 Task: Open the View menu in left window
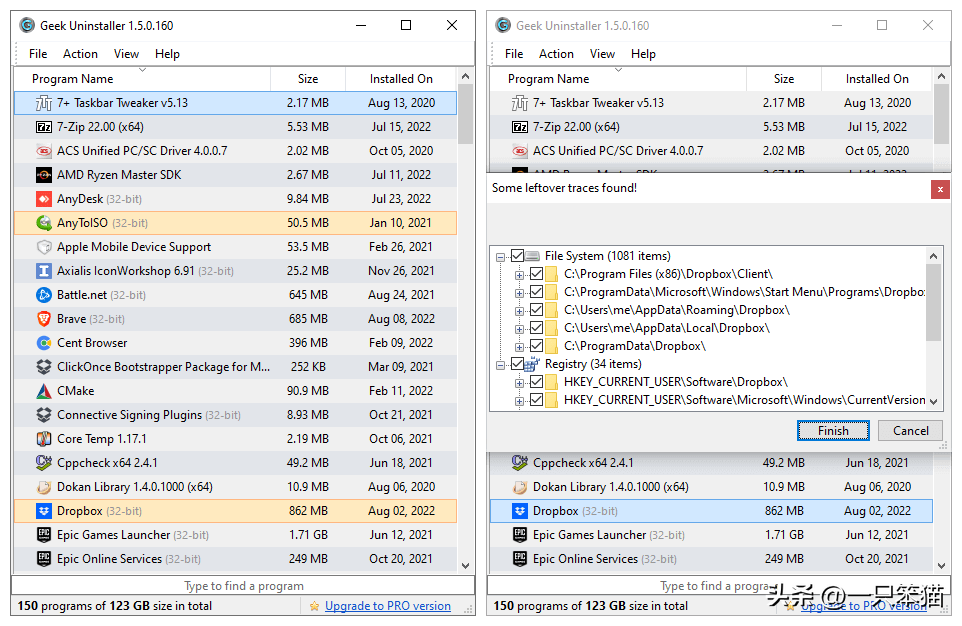pyautogui.click(x=126, y=54)
